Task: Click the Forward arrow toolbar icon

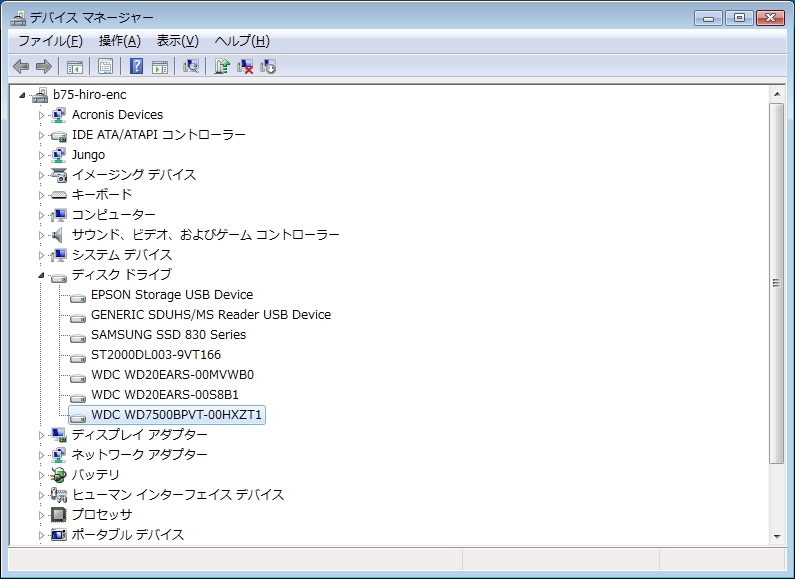Action: point(44,66)
